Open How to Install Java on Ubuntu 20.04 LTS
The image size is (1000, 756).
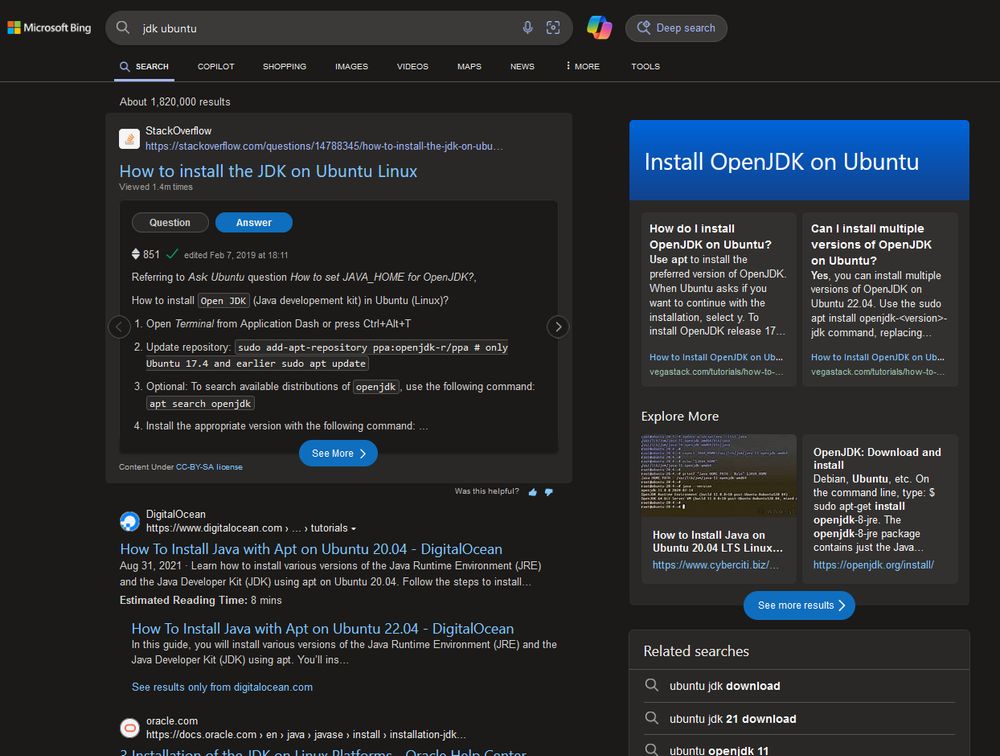[717, 541]
